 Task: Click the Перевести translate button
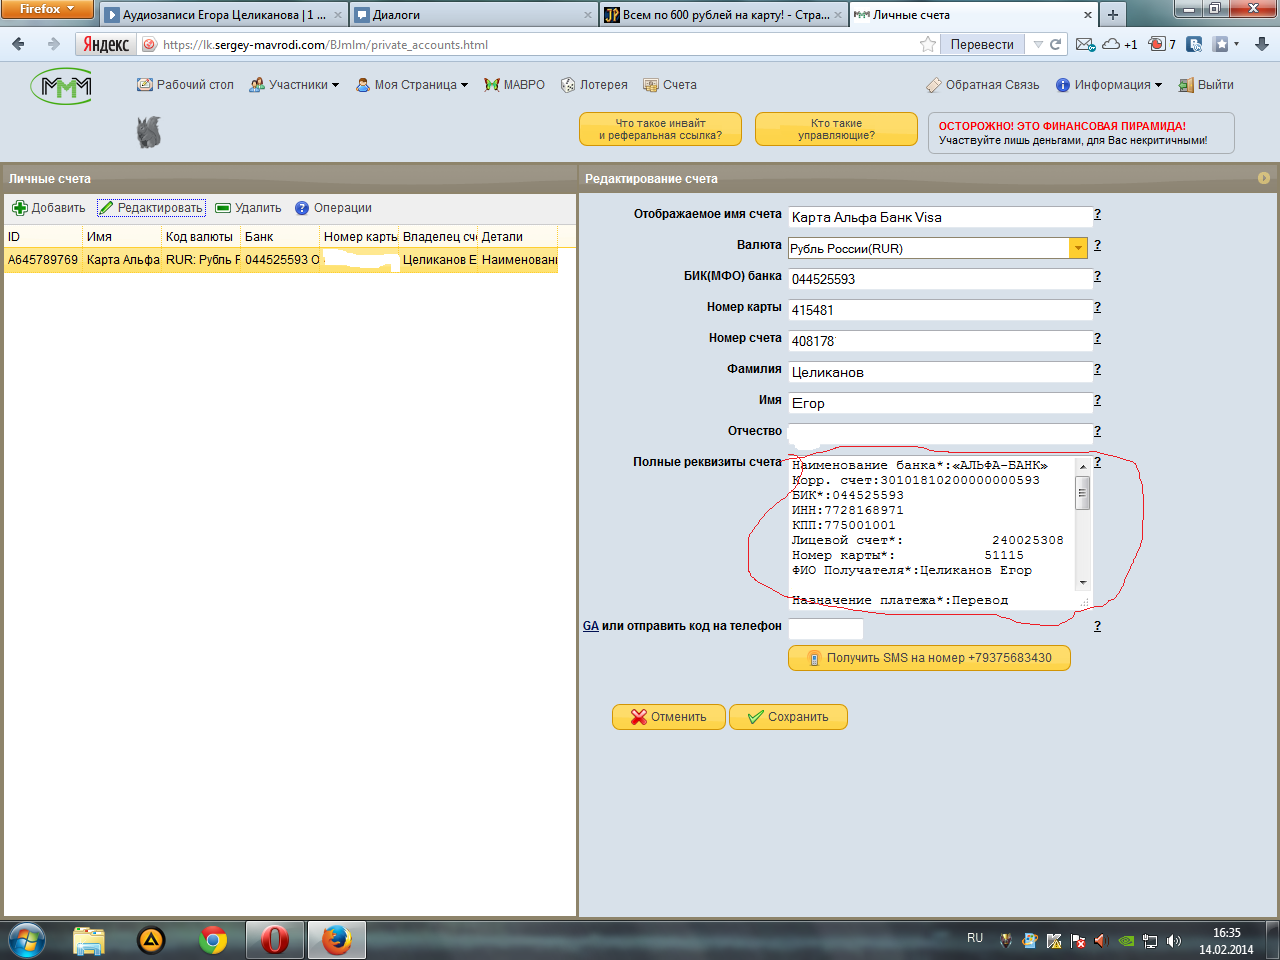pyautogui.click(x=982, y=44)
